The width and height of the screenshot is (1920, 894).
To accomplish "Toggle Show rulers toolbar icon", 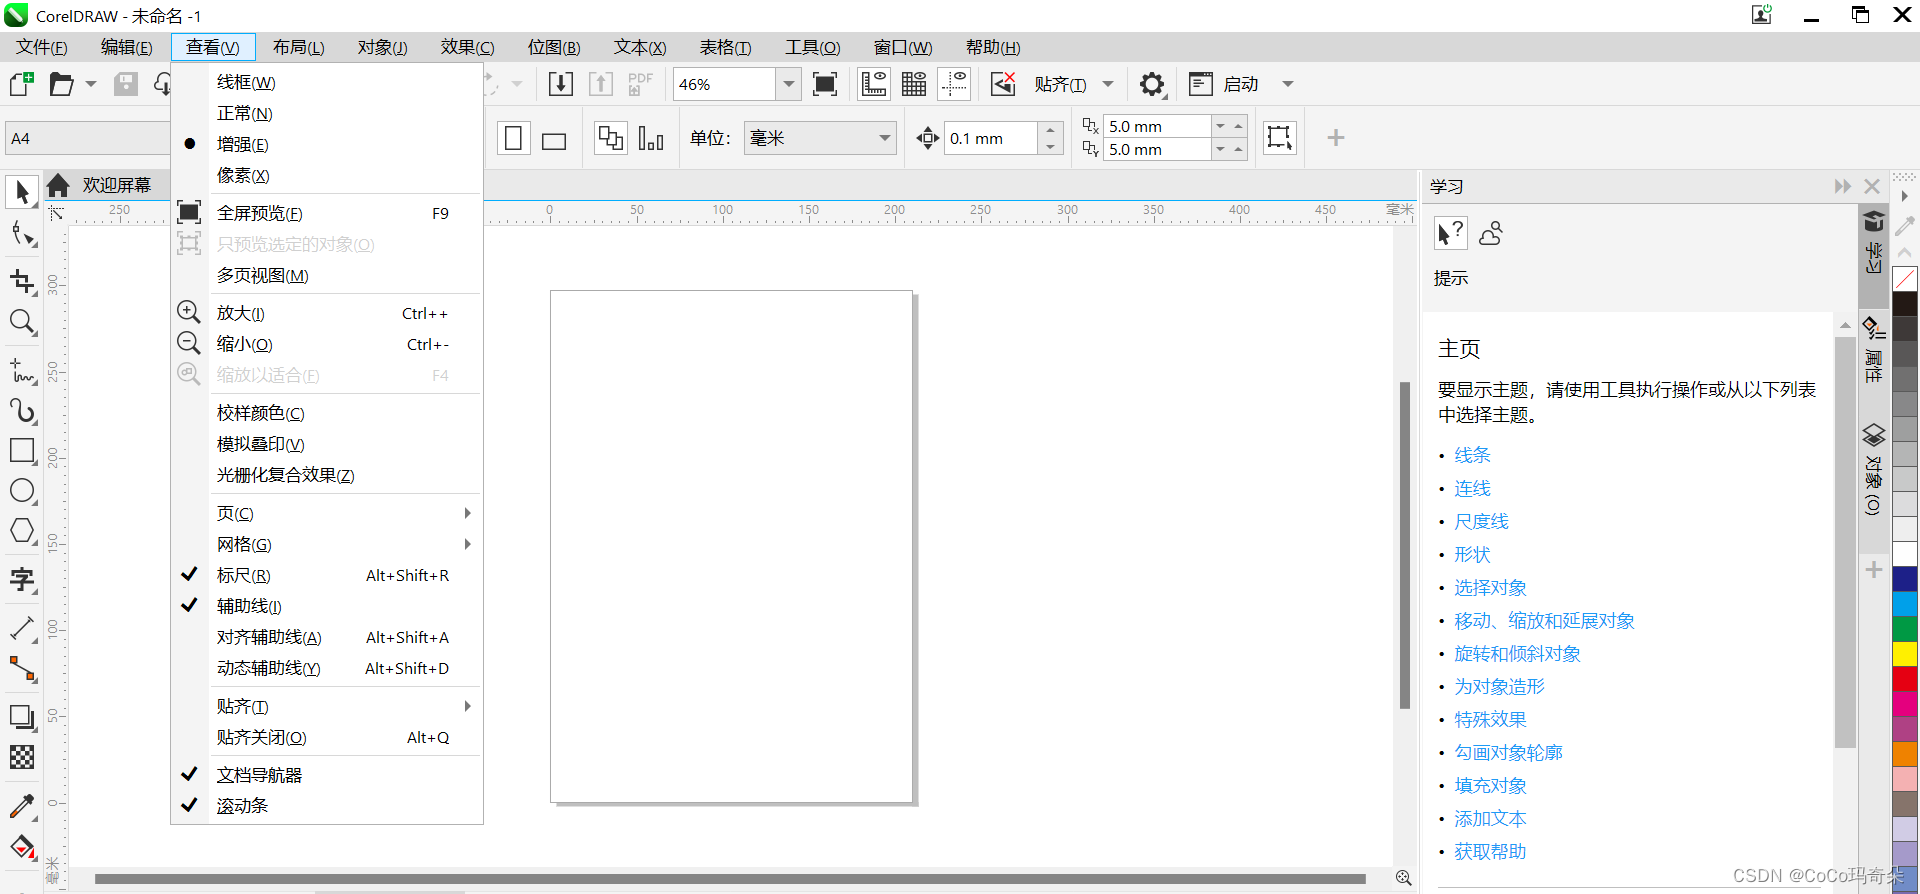I will (x=874, y=84).
